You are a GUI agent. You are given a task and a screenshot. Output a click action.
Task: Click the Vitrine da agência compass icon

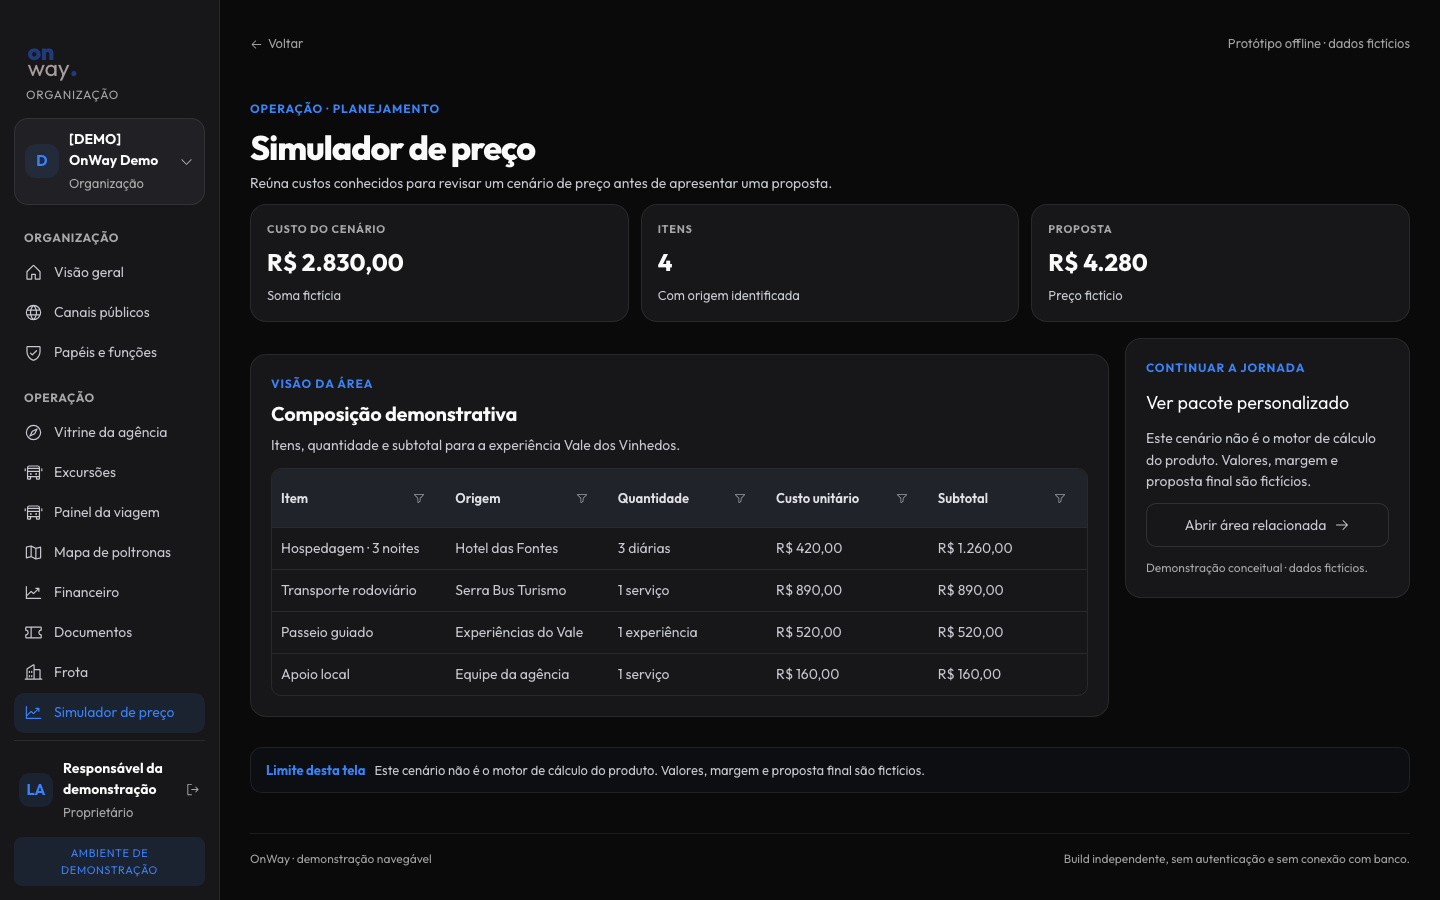pyautogui.click(x=33, y=432)
